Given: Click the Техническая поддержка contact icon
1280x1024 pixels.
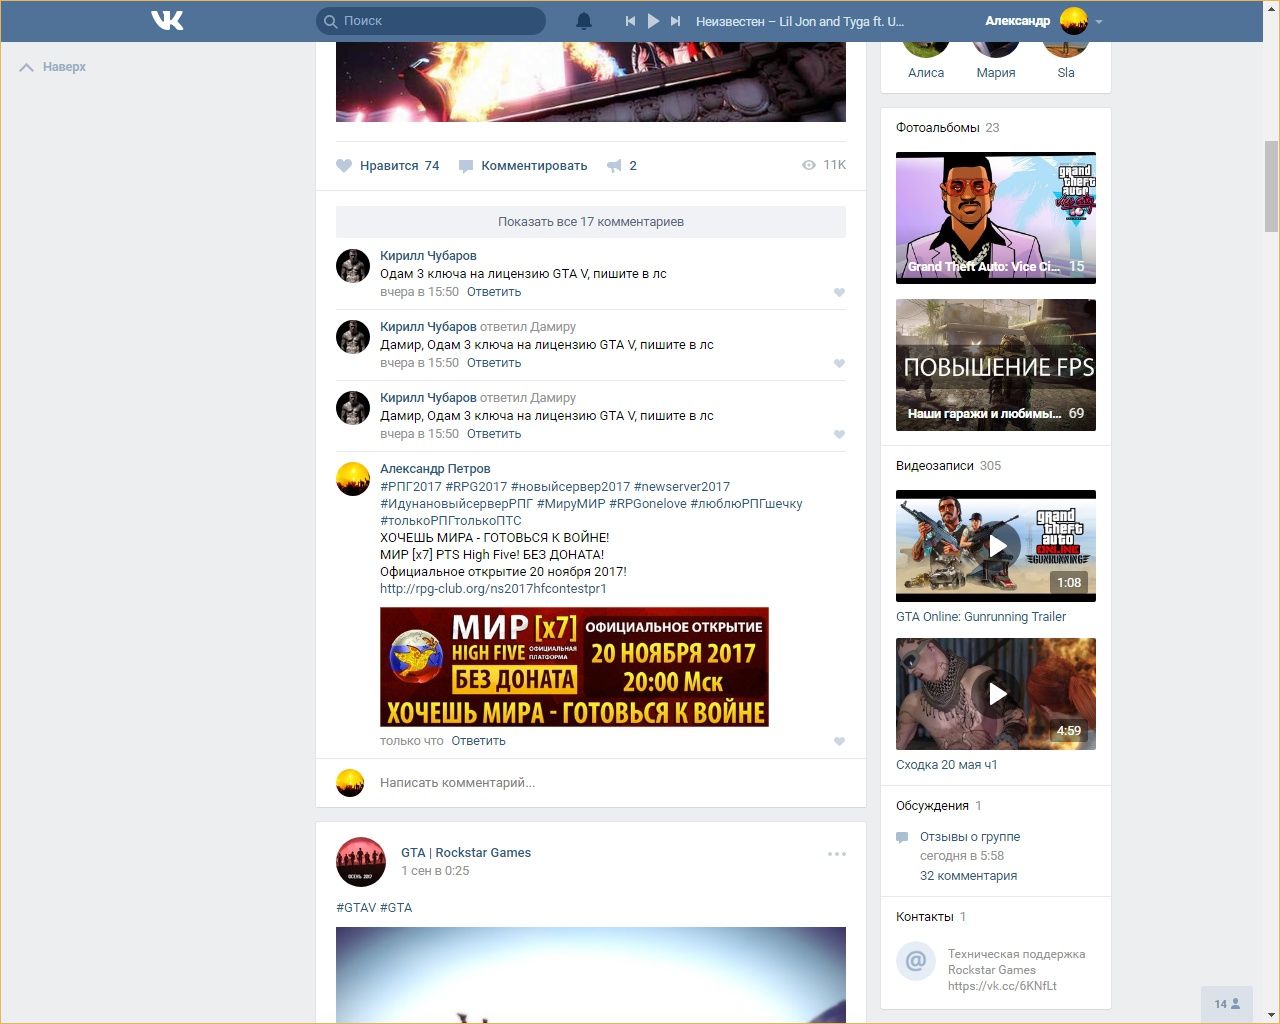Looking at the screenshot, I should [x=915, y=962].
